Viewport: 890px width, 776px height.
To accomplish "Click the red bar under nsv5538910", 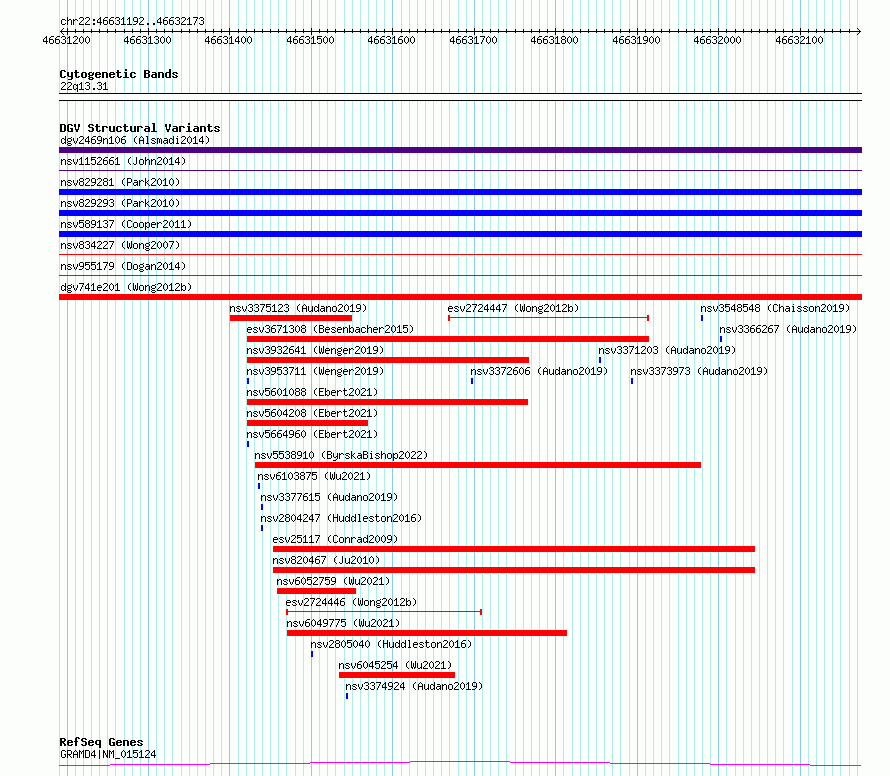I will coord(478,465).
